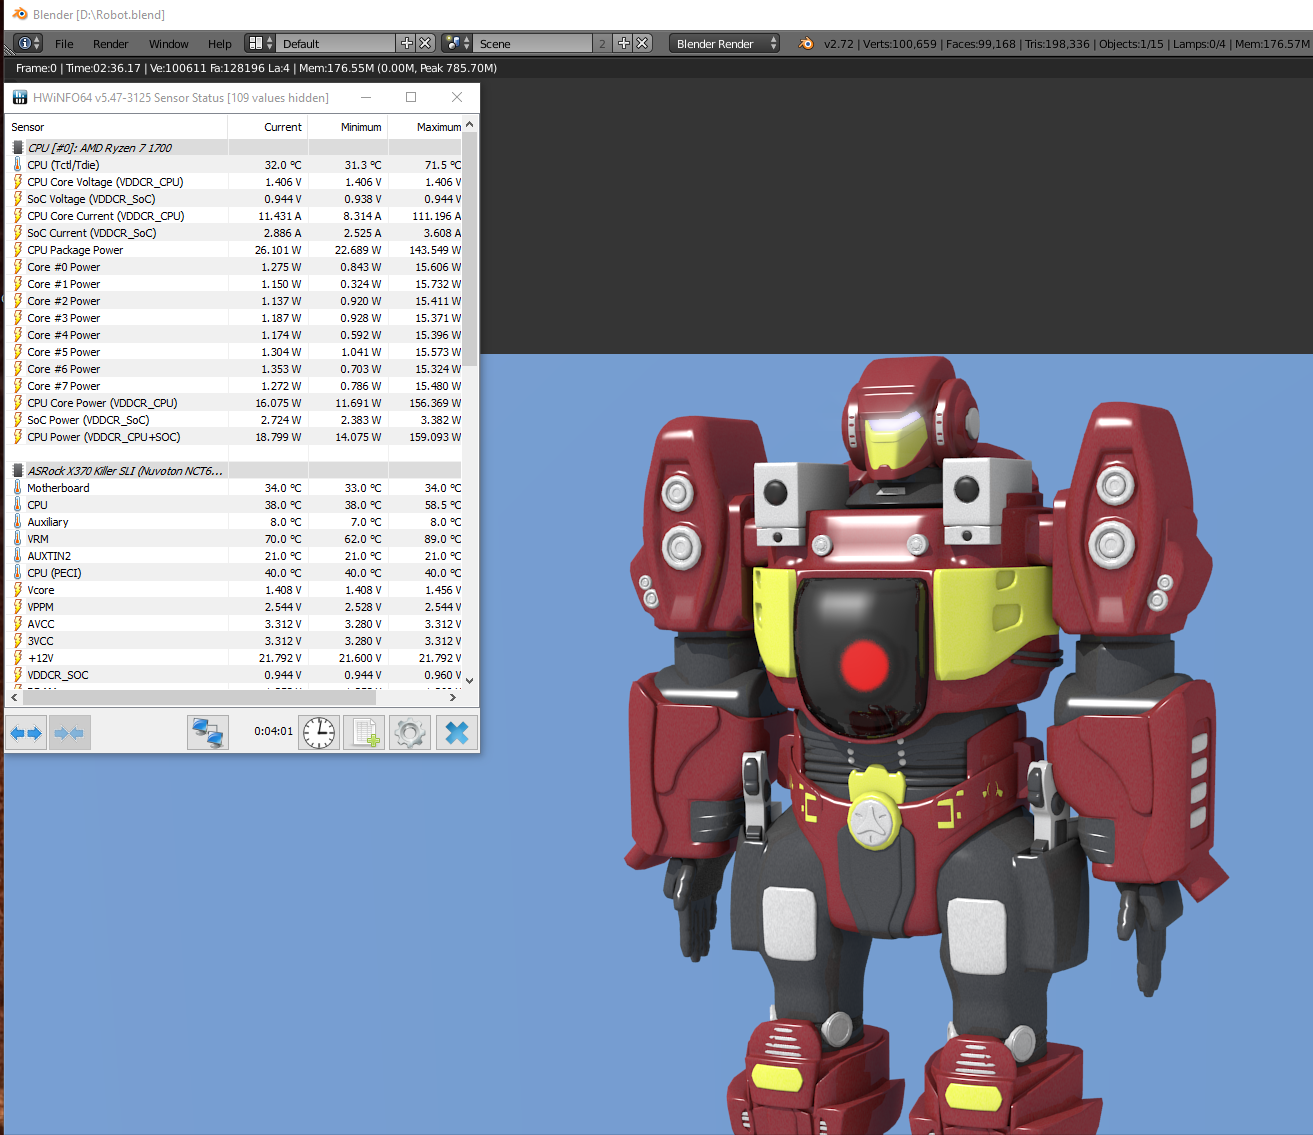Image resolution: width=1313 pixels, height=1135 pixels.
Task: Click the AMD Ryzen 7 1700 CPU chip icon
Action: (x=17, y=147)
